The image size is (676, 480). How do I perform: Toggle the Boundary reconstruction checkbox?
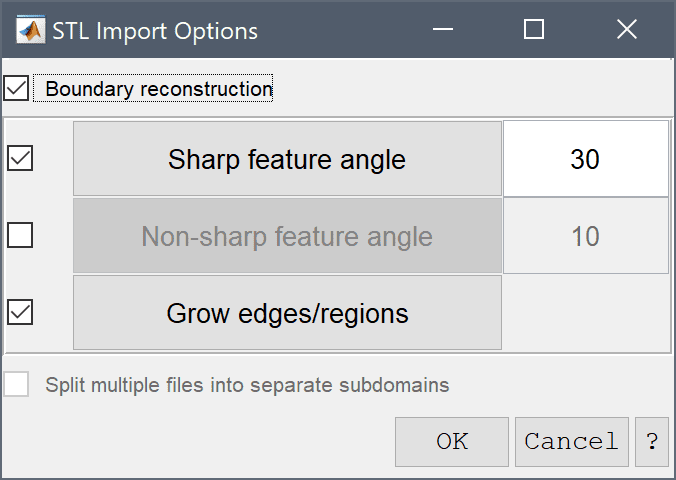click(x=16, y=88)
